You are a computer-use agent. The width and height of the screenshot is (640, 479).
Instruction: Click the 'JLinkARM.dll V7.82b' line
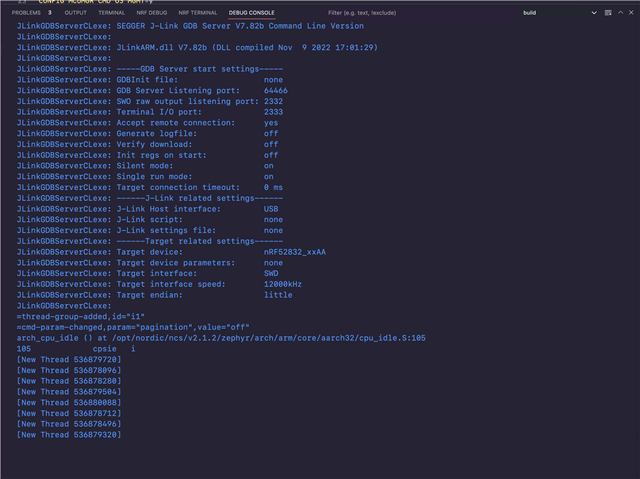point(197,47)
